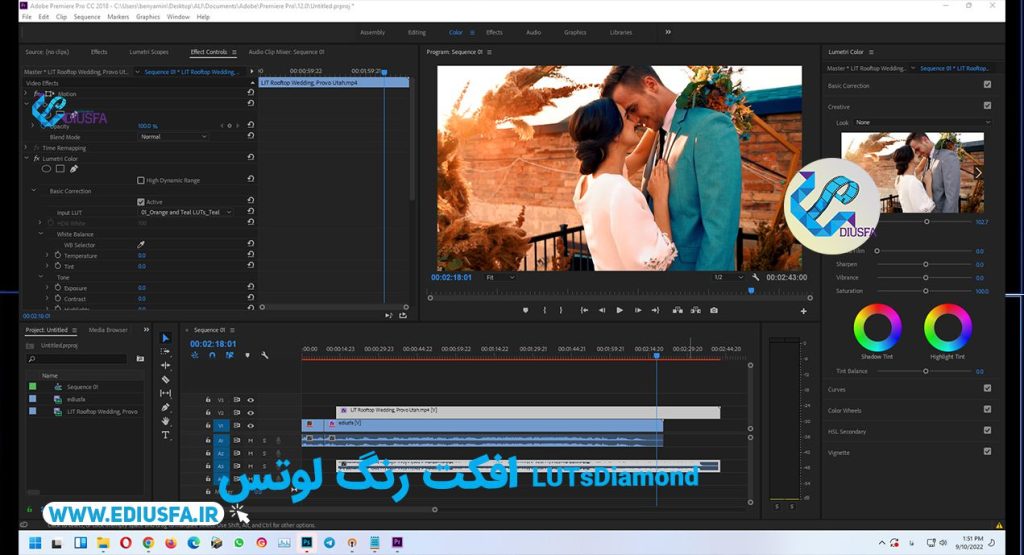Click the Add Marker icon in timeline
Viewport: 1024px width, 555px height.
point(248,355)
